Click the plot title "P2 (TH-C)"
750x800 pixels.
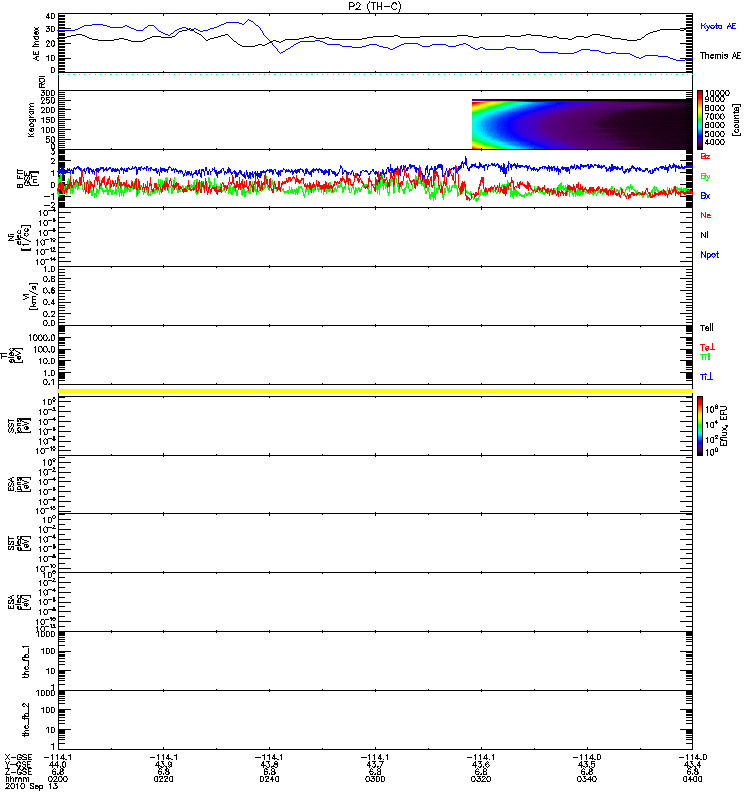(x=374, y=6)
